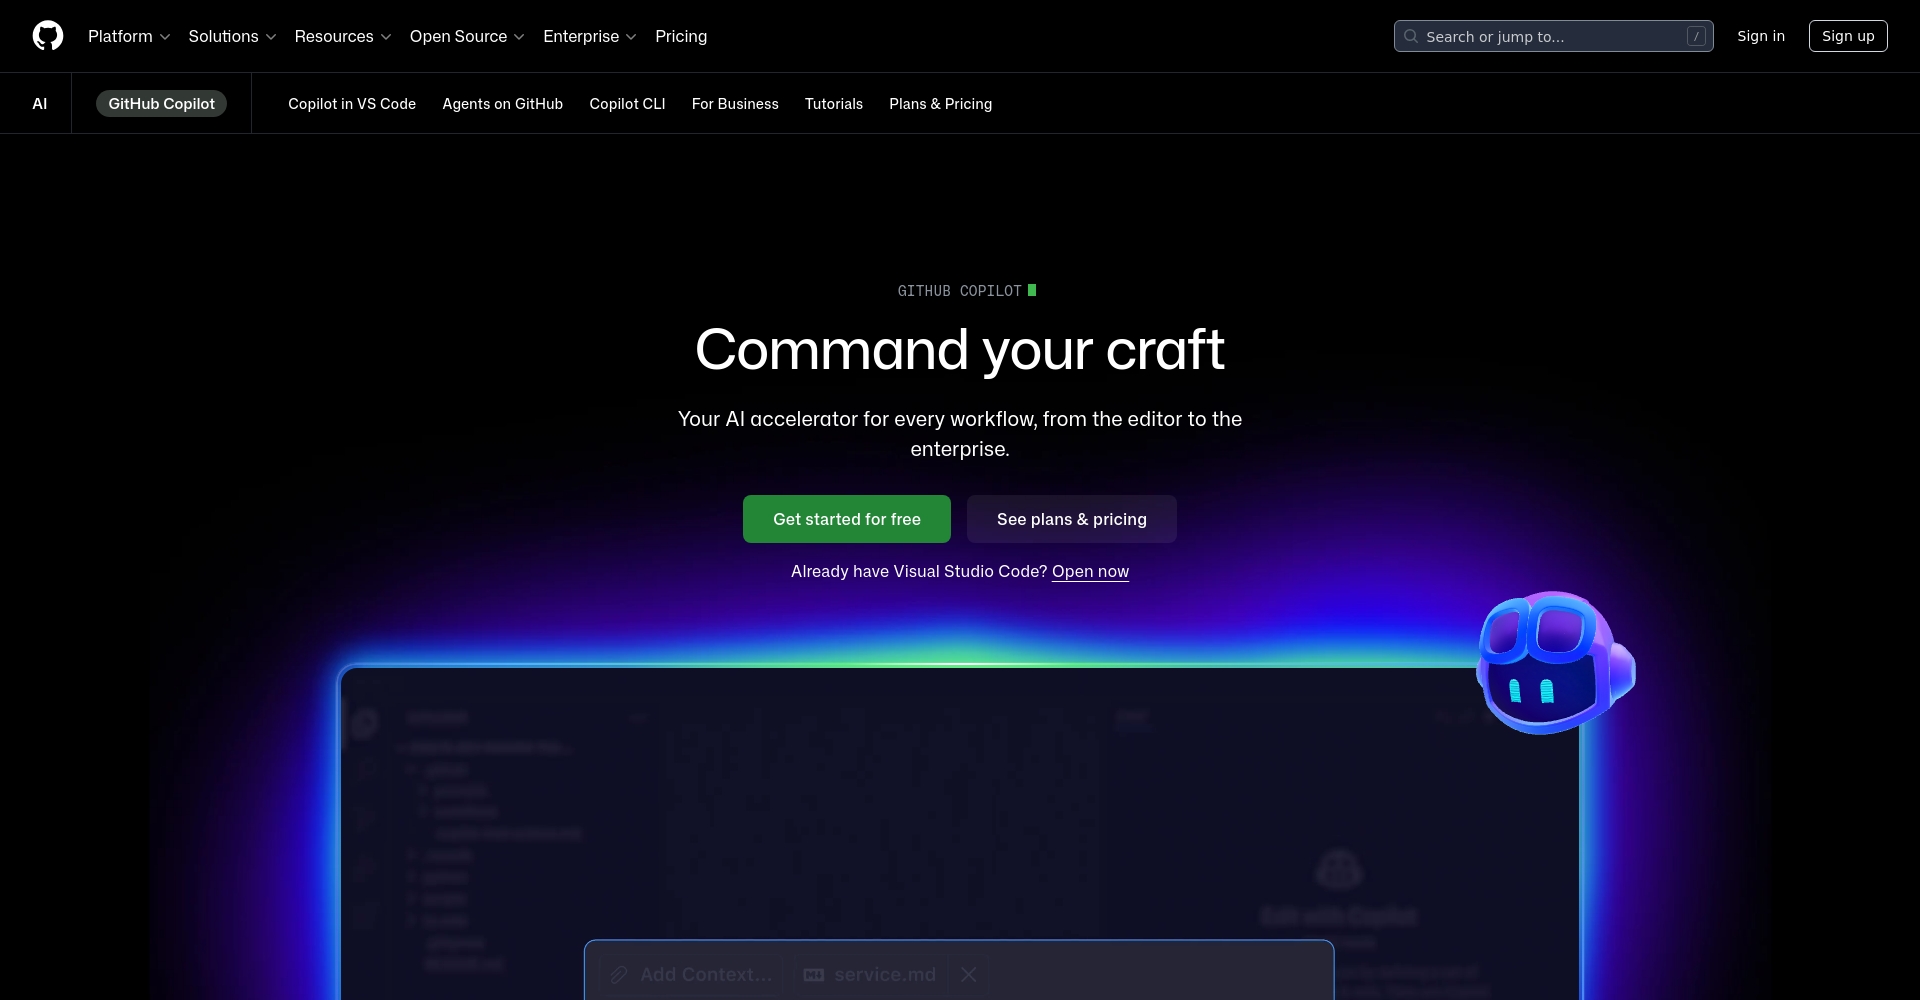The width and height of the screenshot is (1920, 1000).
Task: Follow the Open now link for Visual Studio Code
Action: click(1090, 571)
